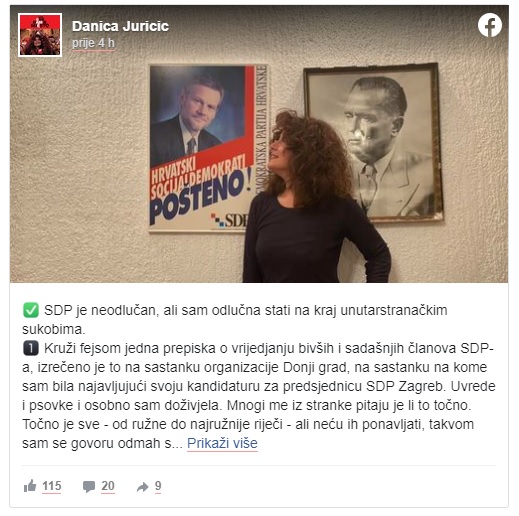Click the Facebook logo icon
The height and width of the screenshot is (516, 519).
coord(490,25)
